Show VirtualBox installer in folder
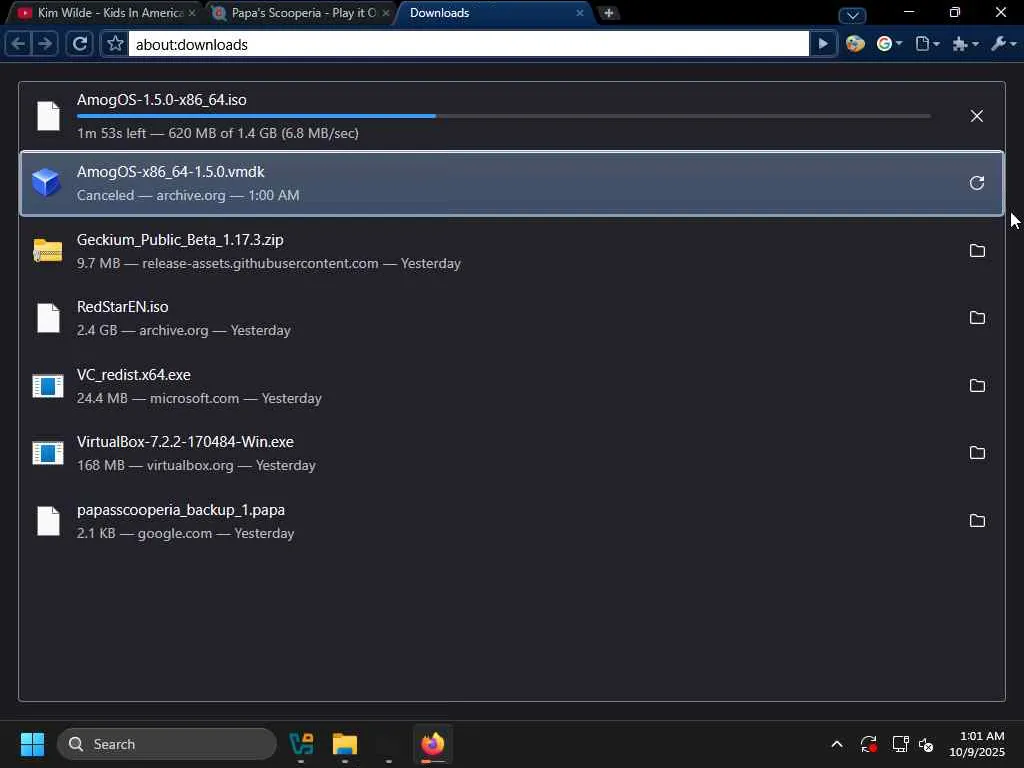 tap(977, 453)
